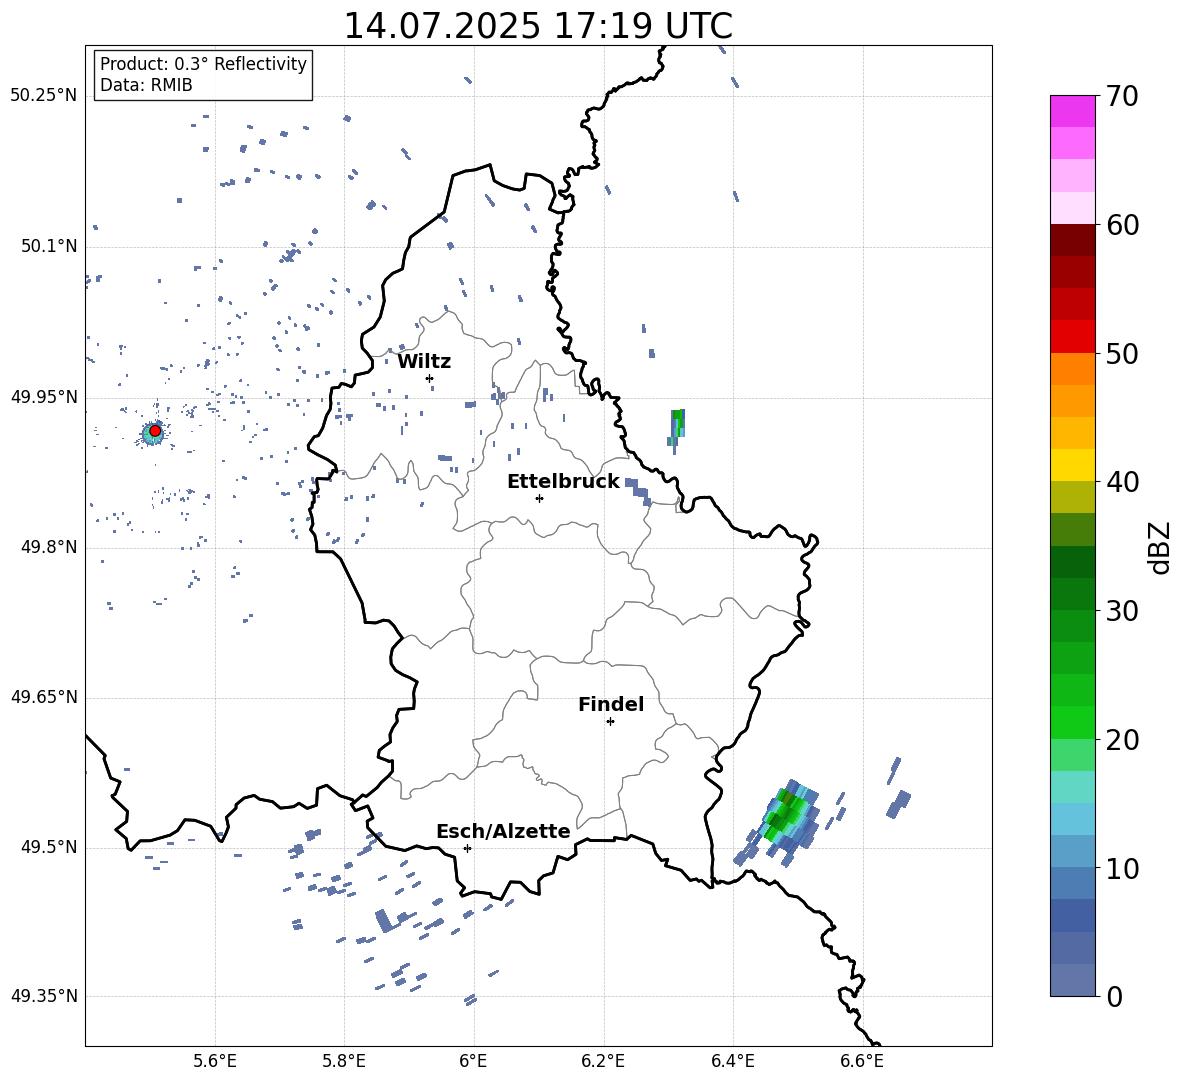Click the bright green 20-22 dBZ colorbar segment
Screen dimensions: 1184x1081
coord(1073,722)
